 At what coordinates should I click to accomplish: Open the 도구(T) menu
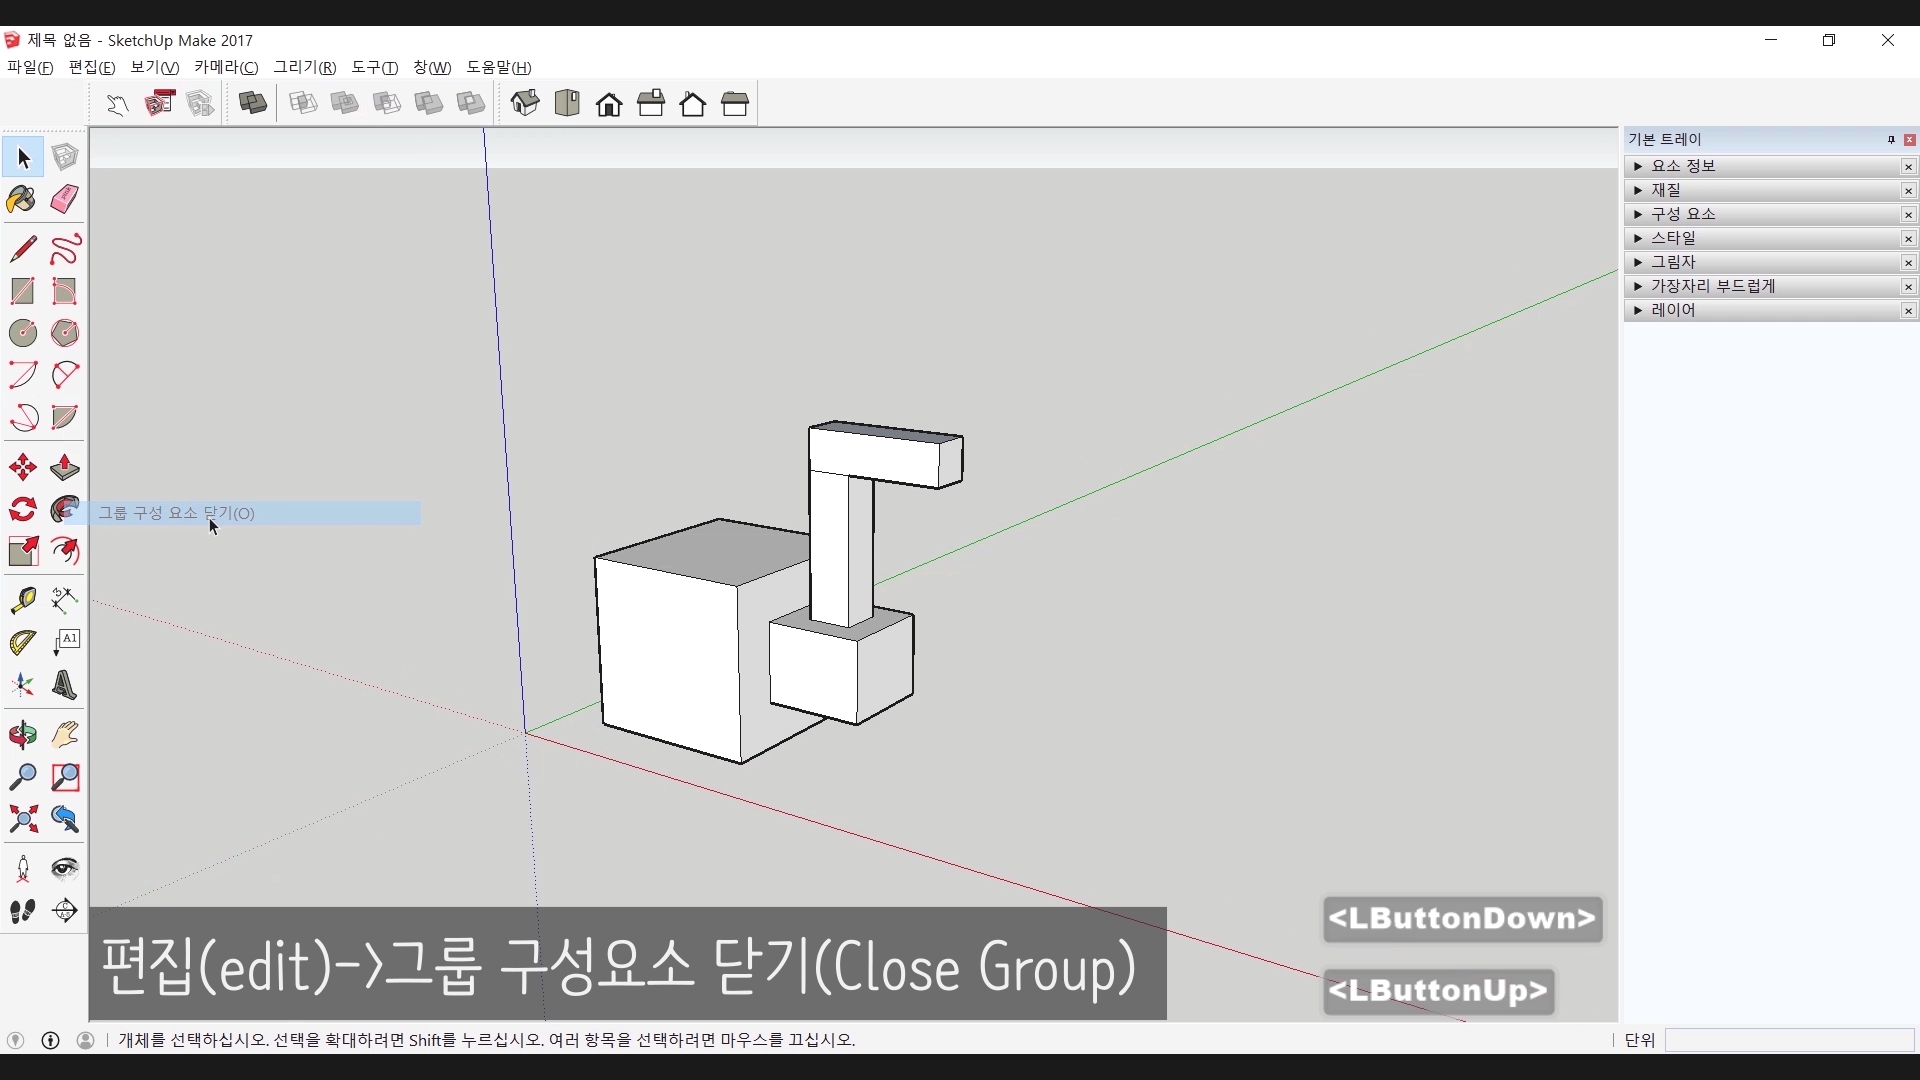click(374, 67)
